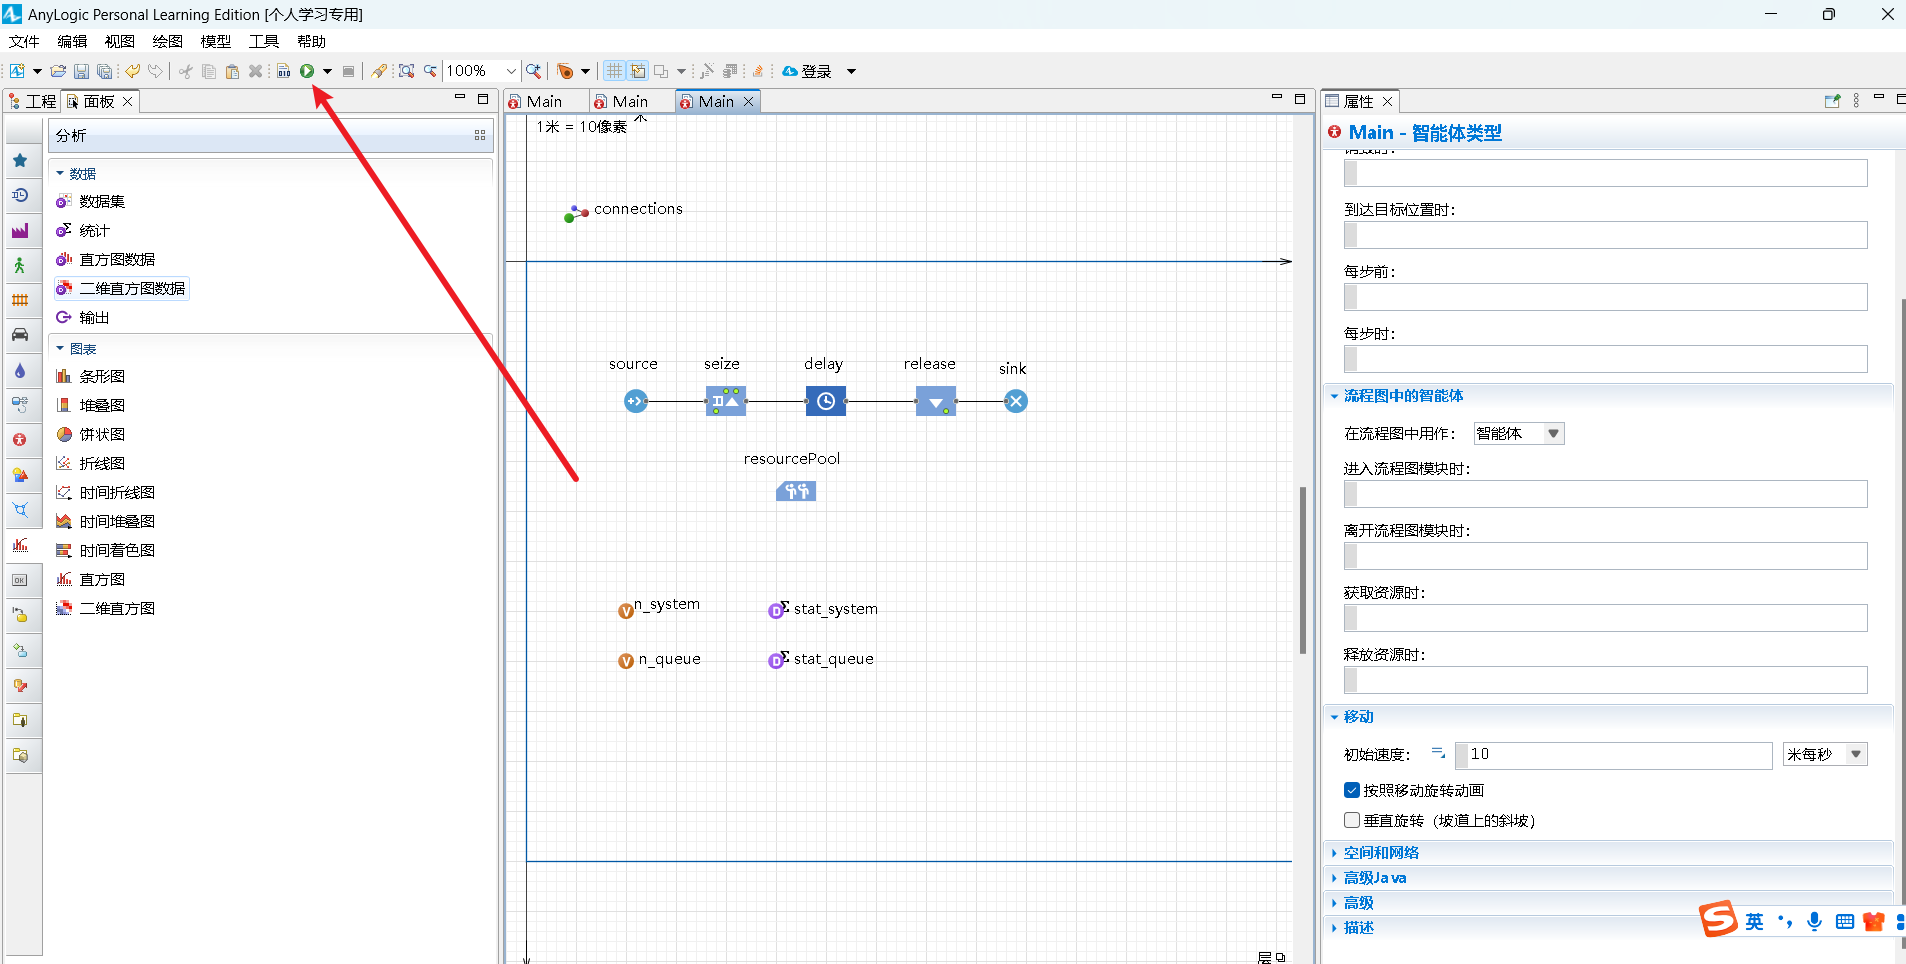Toggle 按照移动旋转动画 checkbox
Viewport: 1906px width, 964px height.
1352,790
